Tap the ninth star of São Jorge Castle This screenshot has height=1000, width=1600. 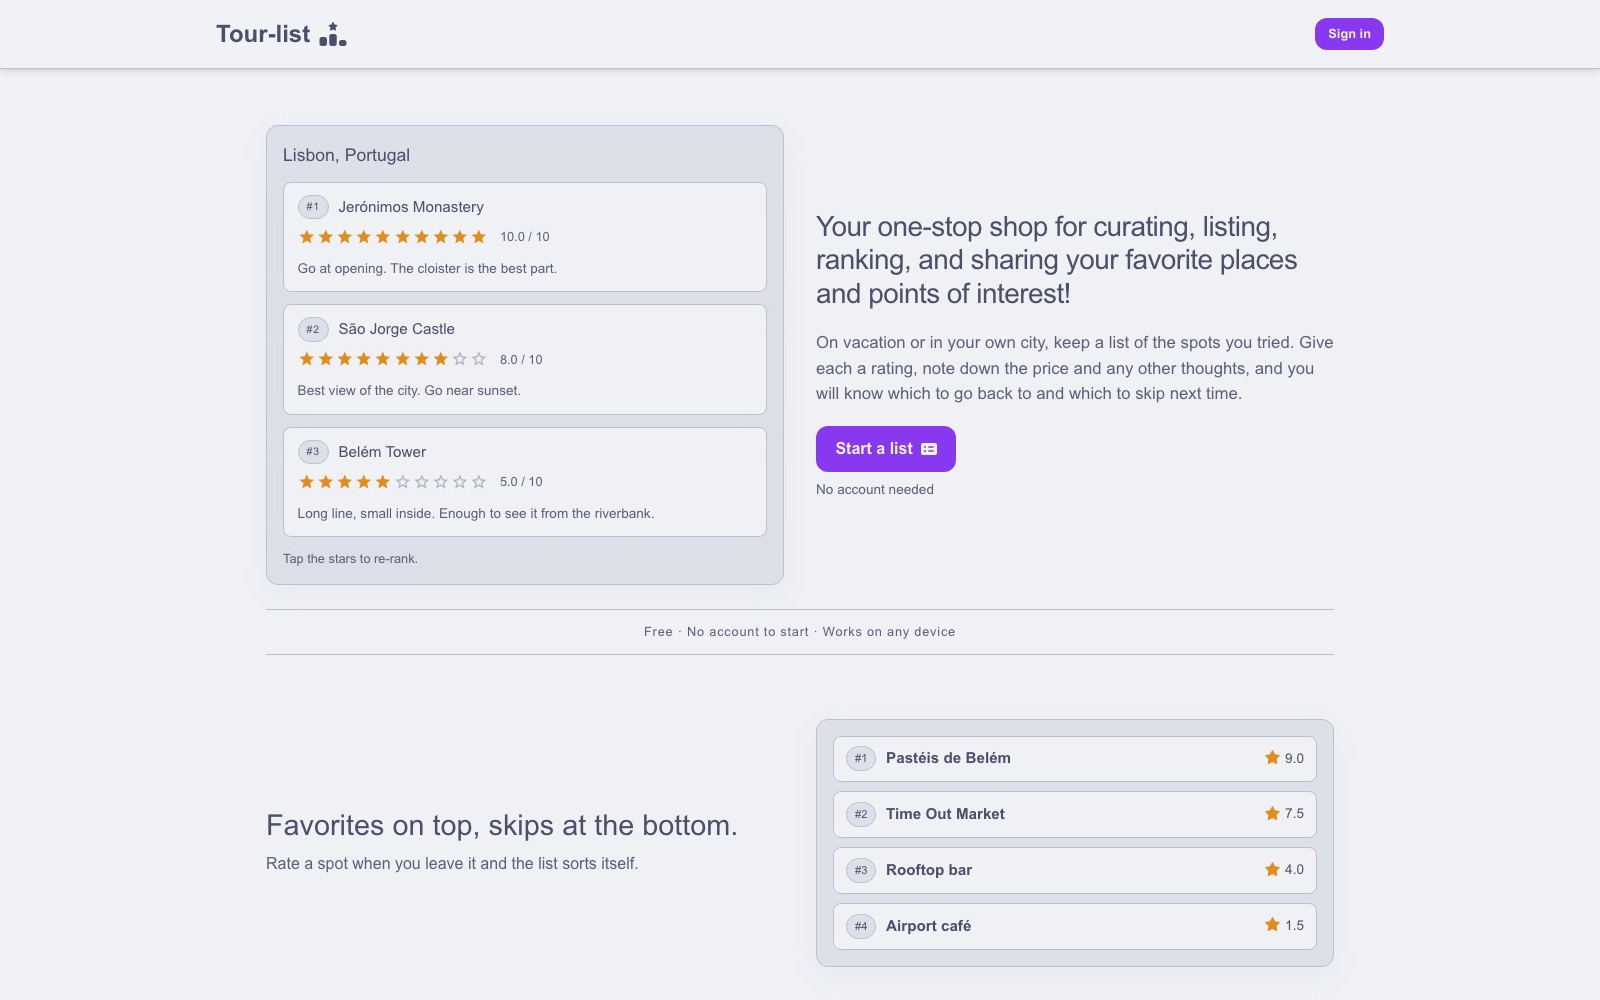460,359
